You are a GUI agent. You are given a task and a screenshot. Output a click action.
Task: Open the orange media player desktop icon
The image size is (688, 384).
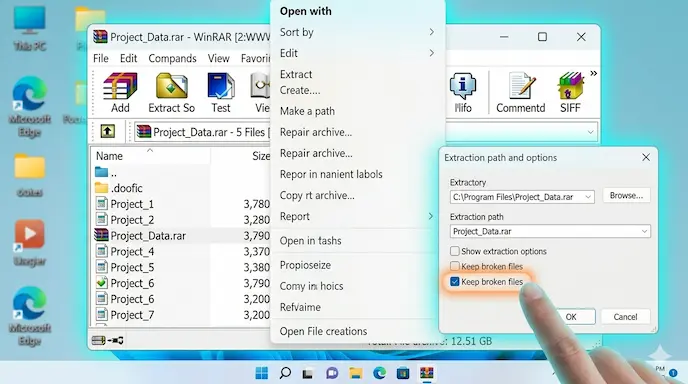[29, 243]
